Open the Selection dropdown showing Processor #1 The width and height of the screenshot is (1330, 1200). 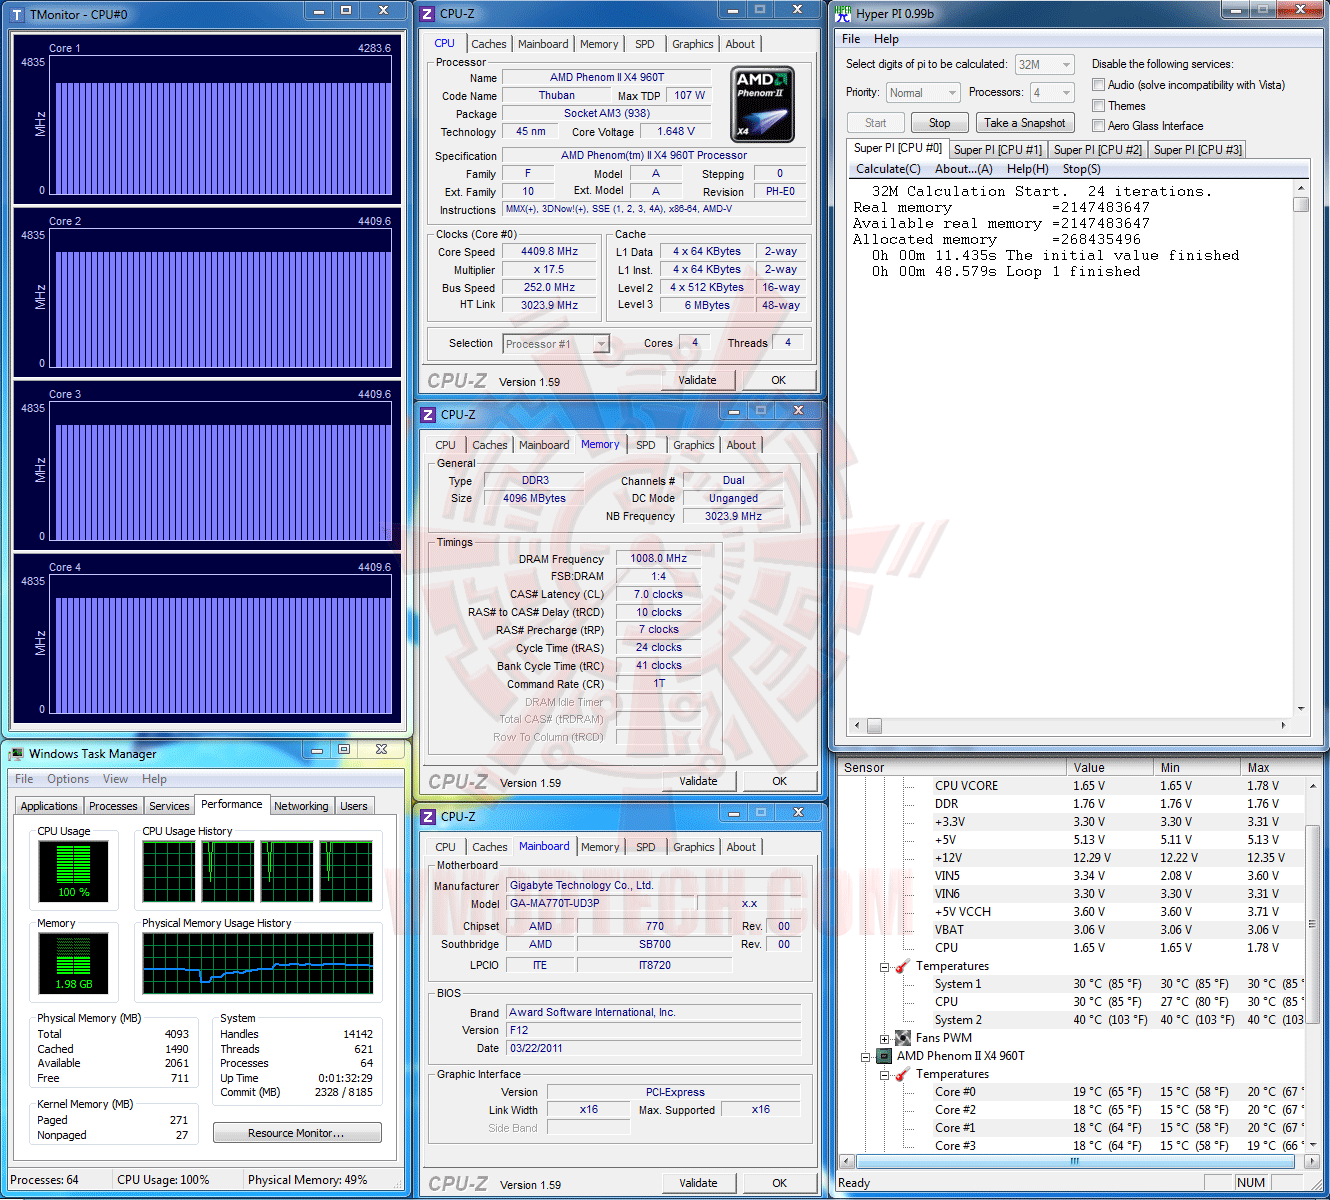[556, 344]
